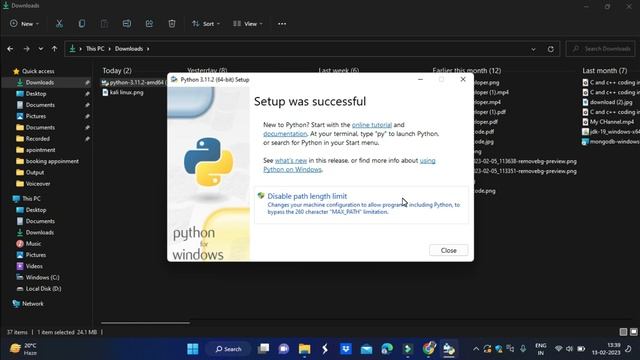Open the See more ellipsis menu

(282, 24)
